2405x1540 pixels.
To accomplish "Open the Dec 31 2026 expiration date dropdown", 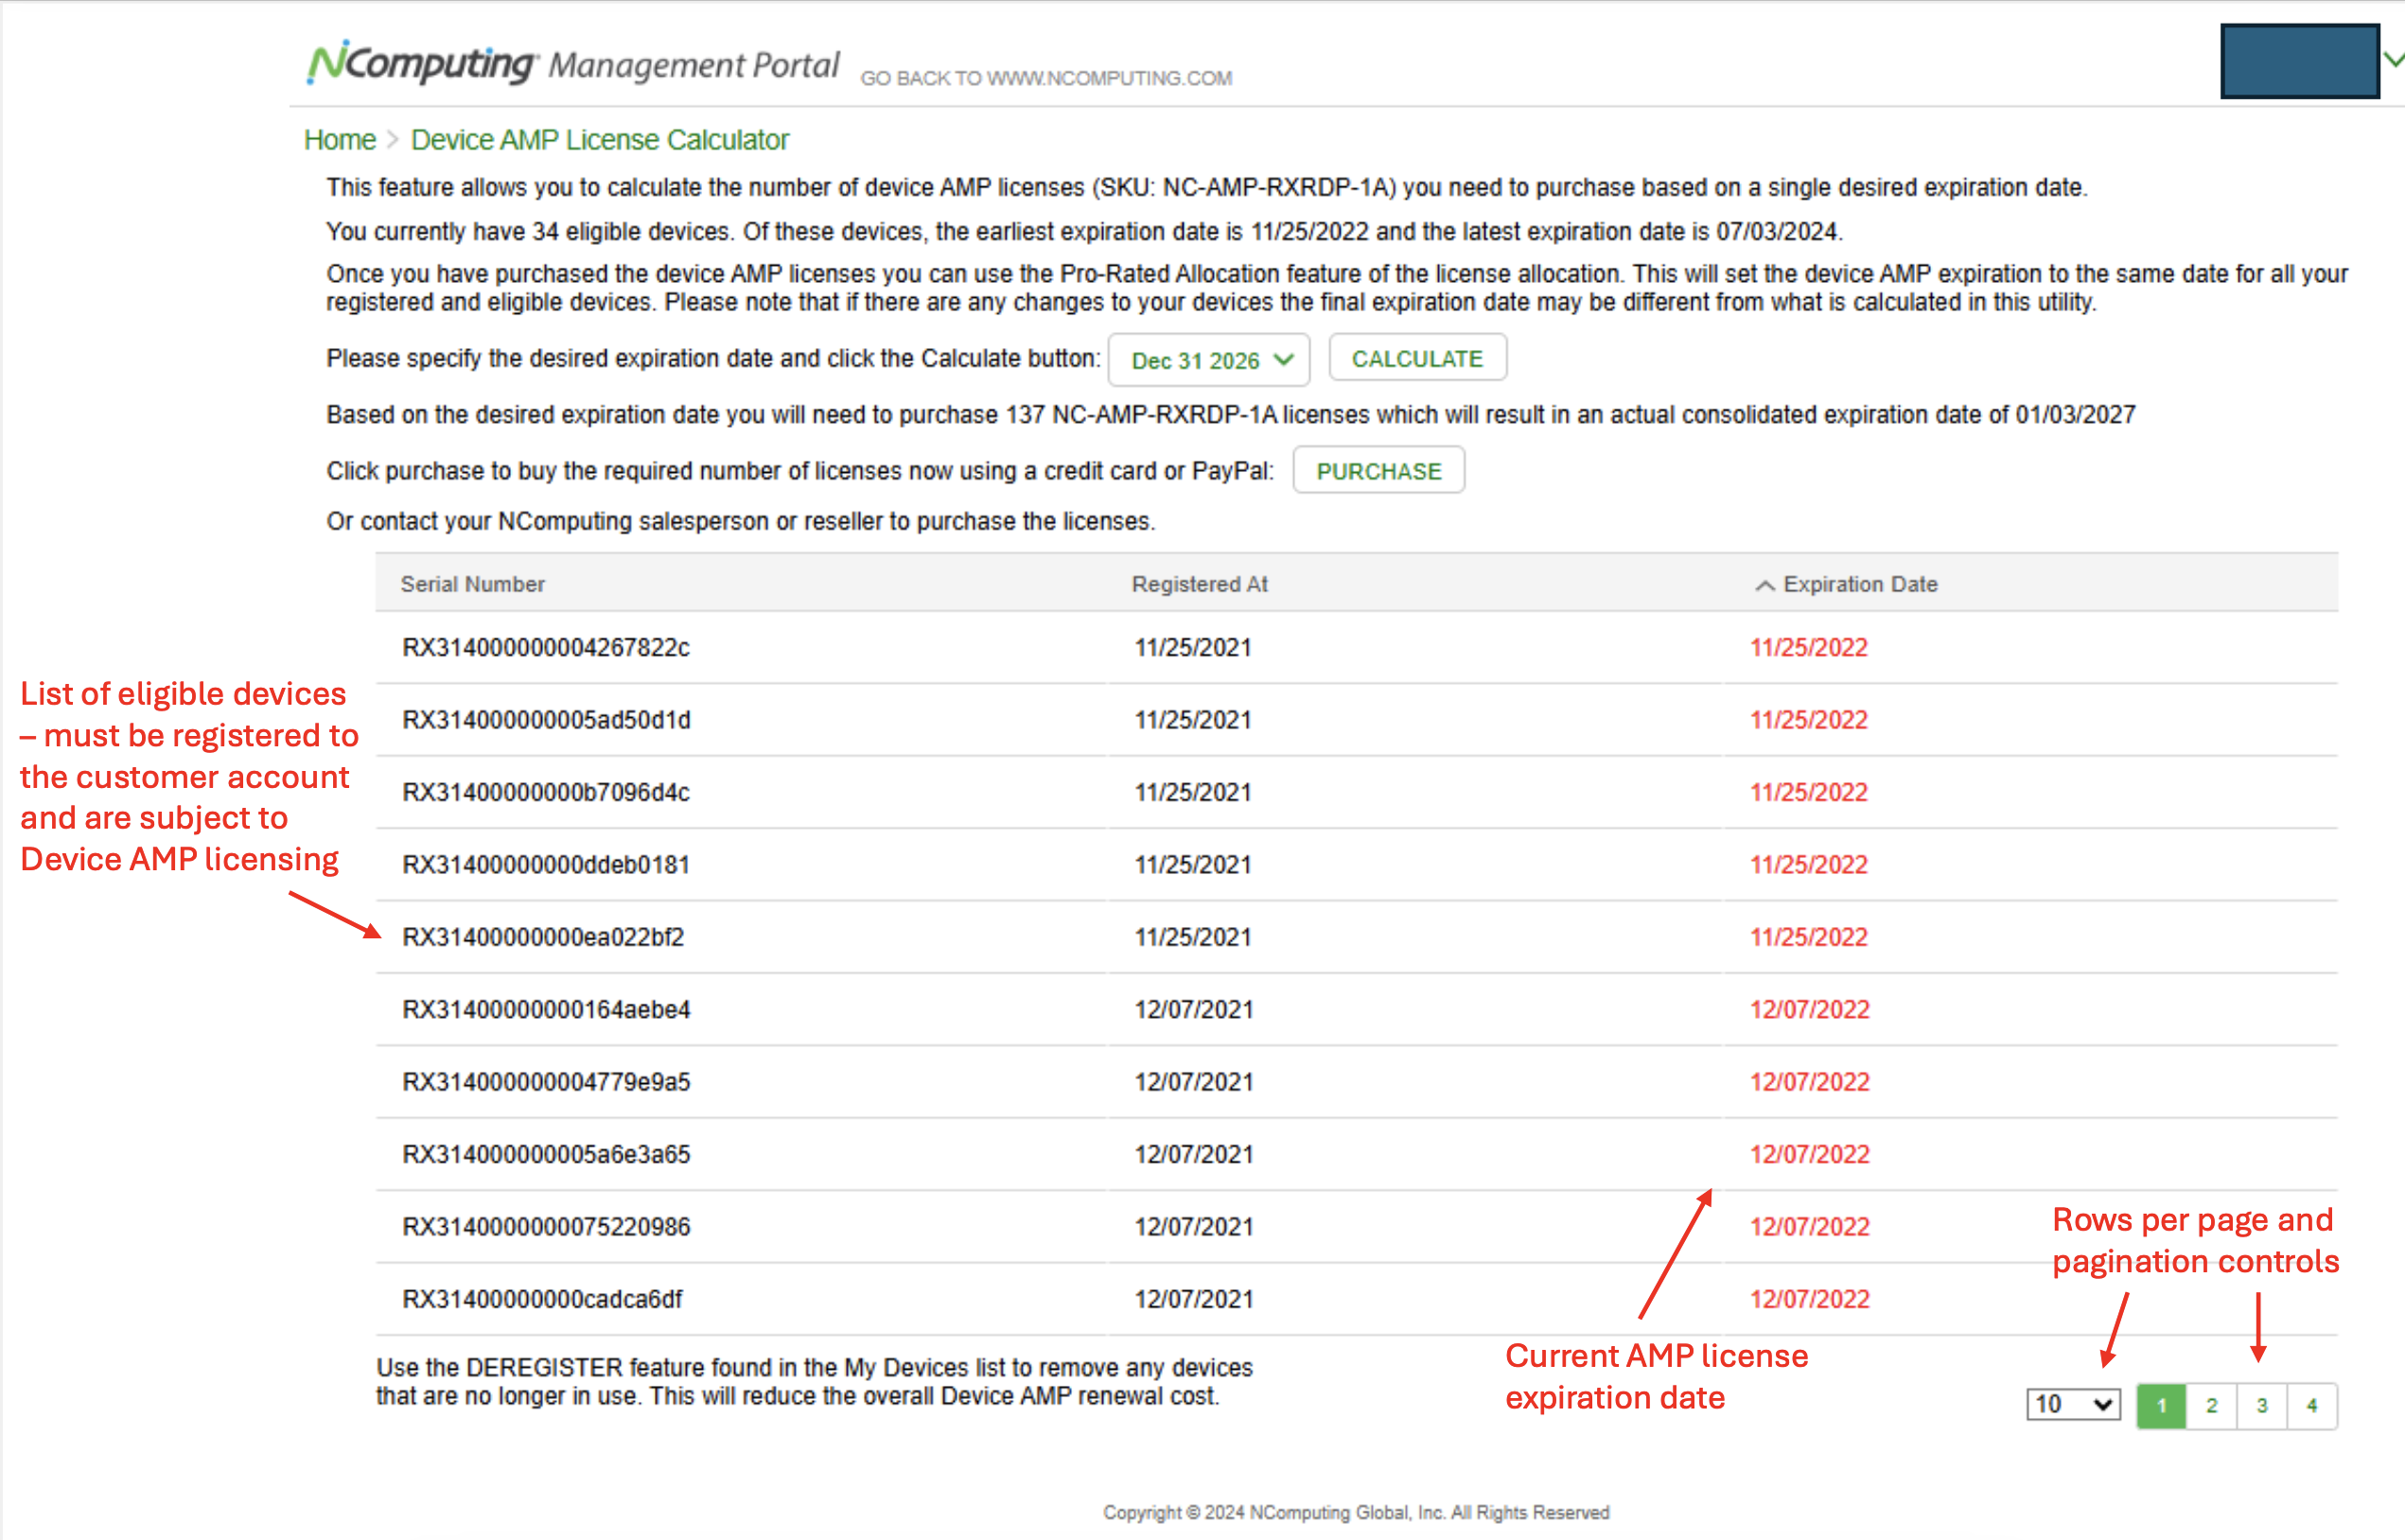I will coord(1209,360).
